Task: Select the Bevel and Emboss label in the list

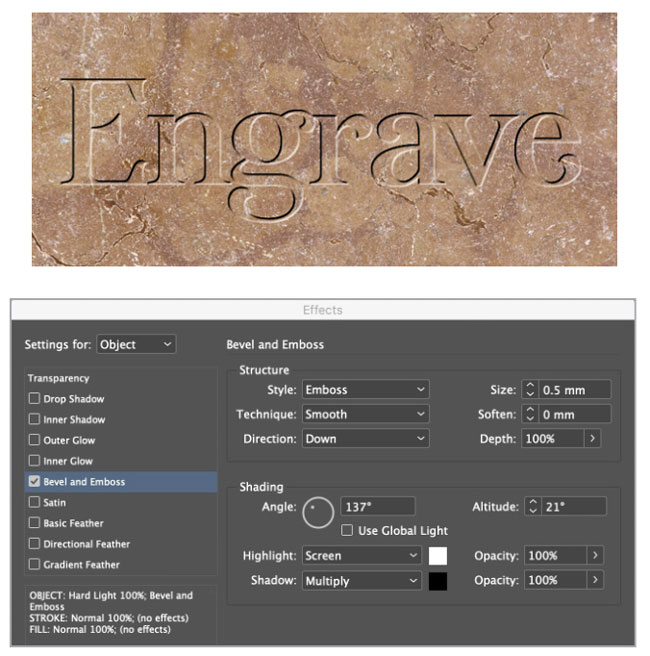Action: pyautogui.click(x=84, y=482)
